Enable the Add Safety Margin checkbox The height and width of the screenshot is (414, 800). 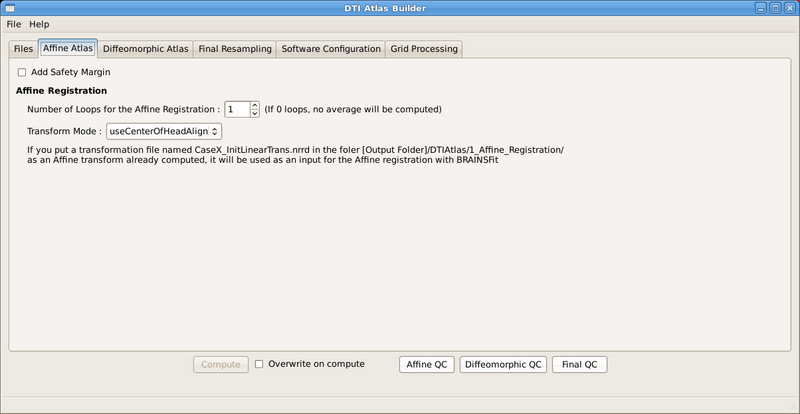22,72
